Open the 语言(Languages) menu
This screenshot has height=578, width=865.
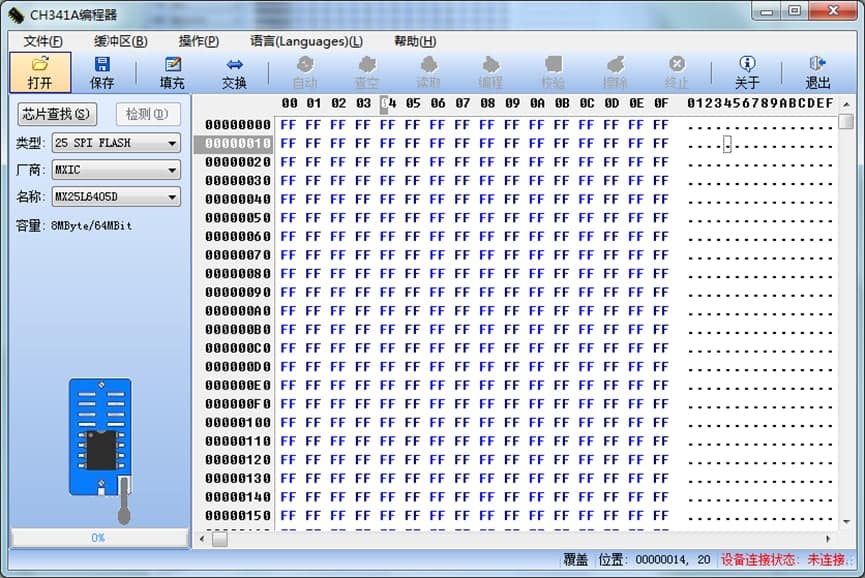coord(306,41)
